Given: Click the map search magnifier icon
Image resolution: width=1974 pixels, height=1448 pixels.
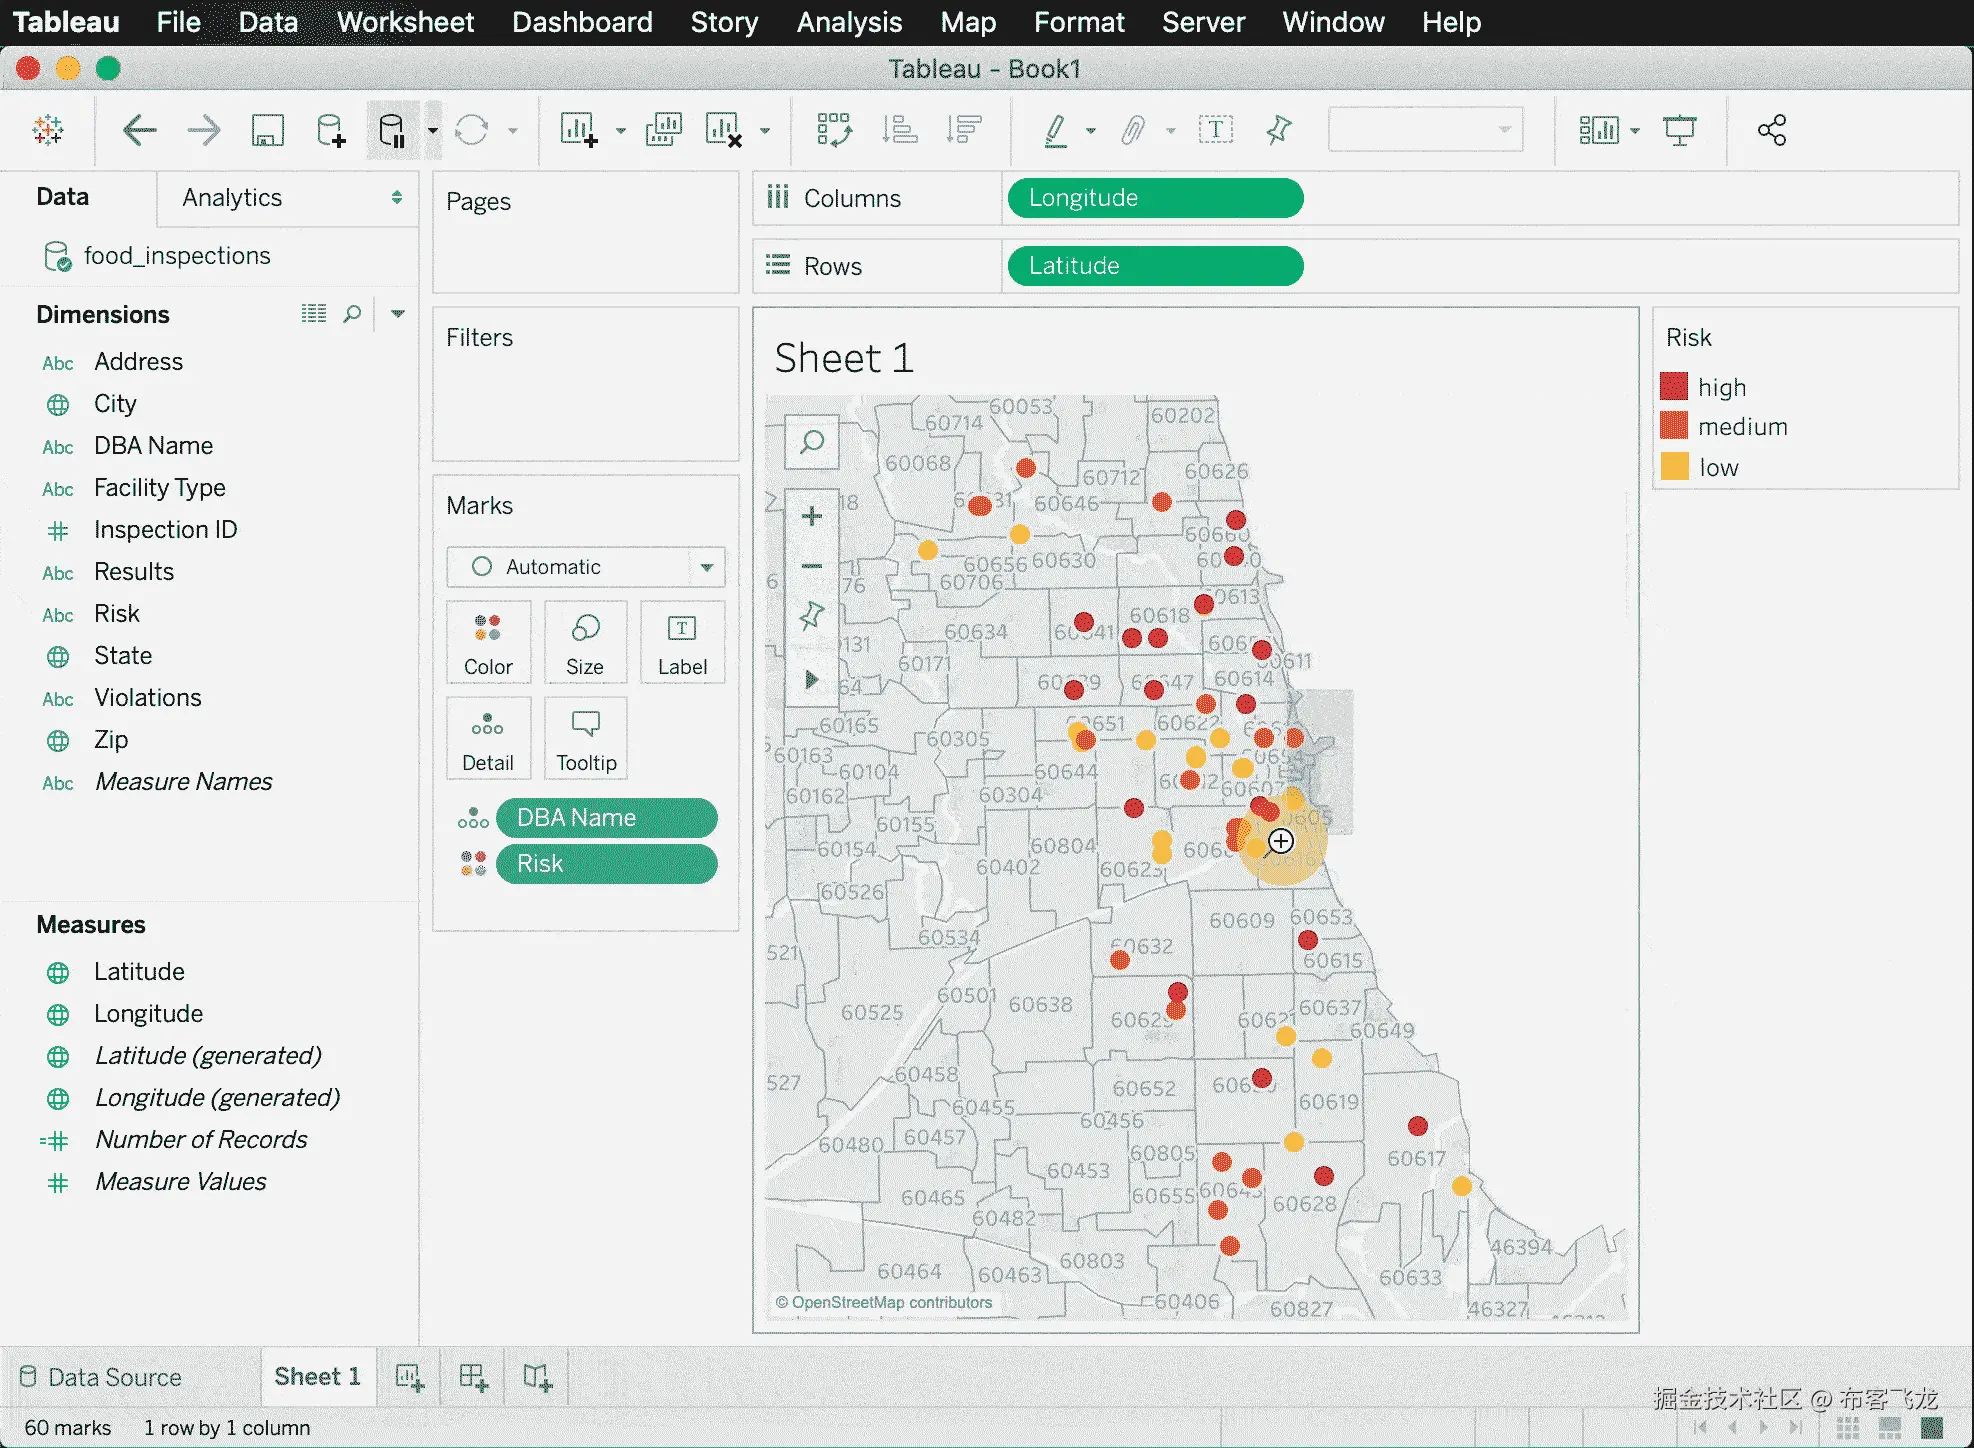Looking at the screenshot, I should click(811, 442).
